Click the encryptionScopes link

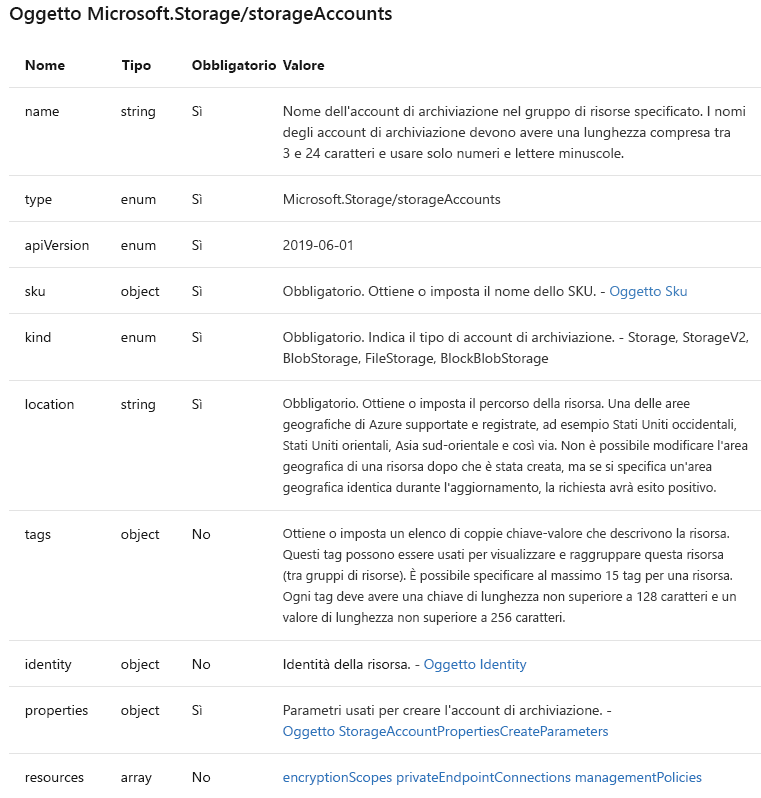click(x=337, y=777)
